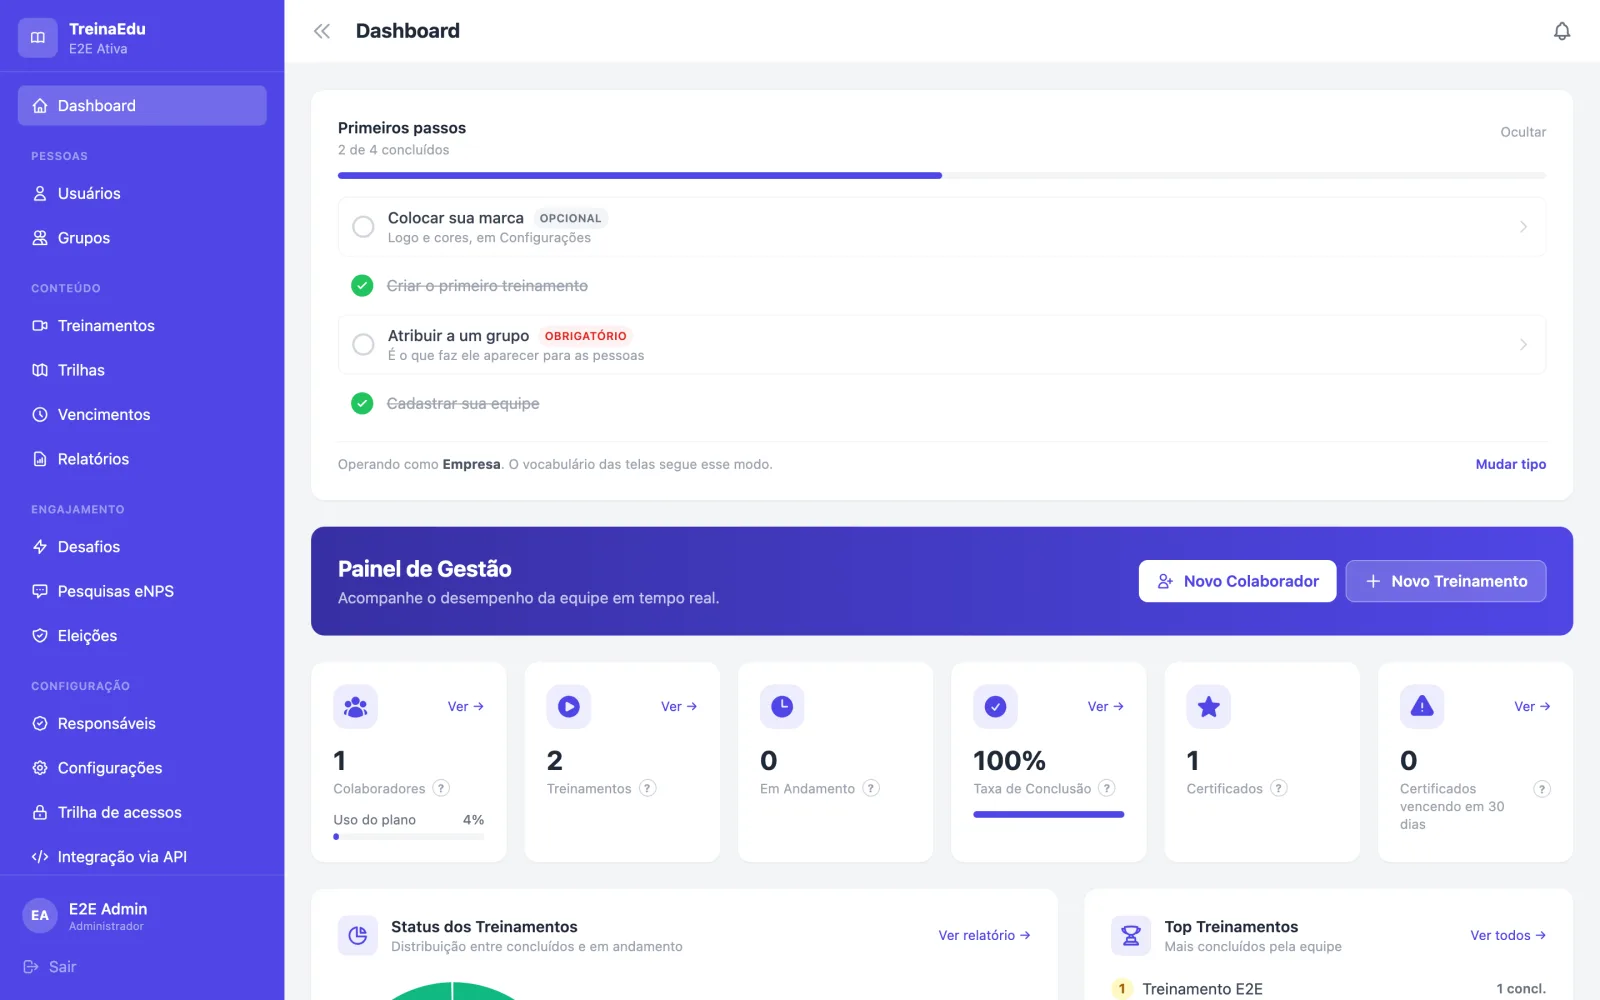Screen dimensions: 1600x1000
Task: Click the Novo Treinamento button
Action: tap(1446, 581)
